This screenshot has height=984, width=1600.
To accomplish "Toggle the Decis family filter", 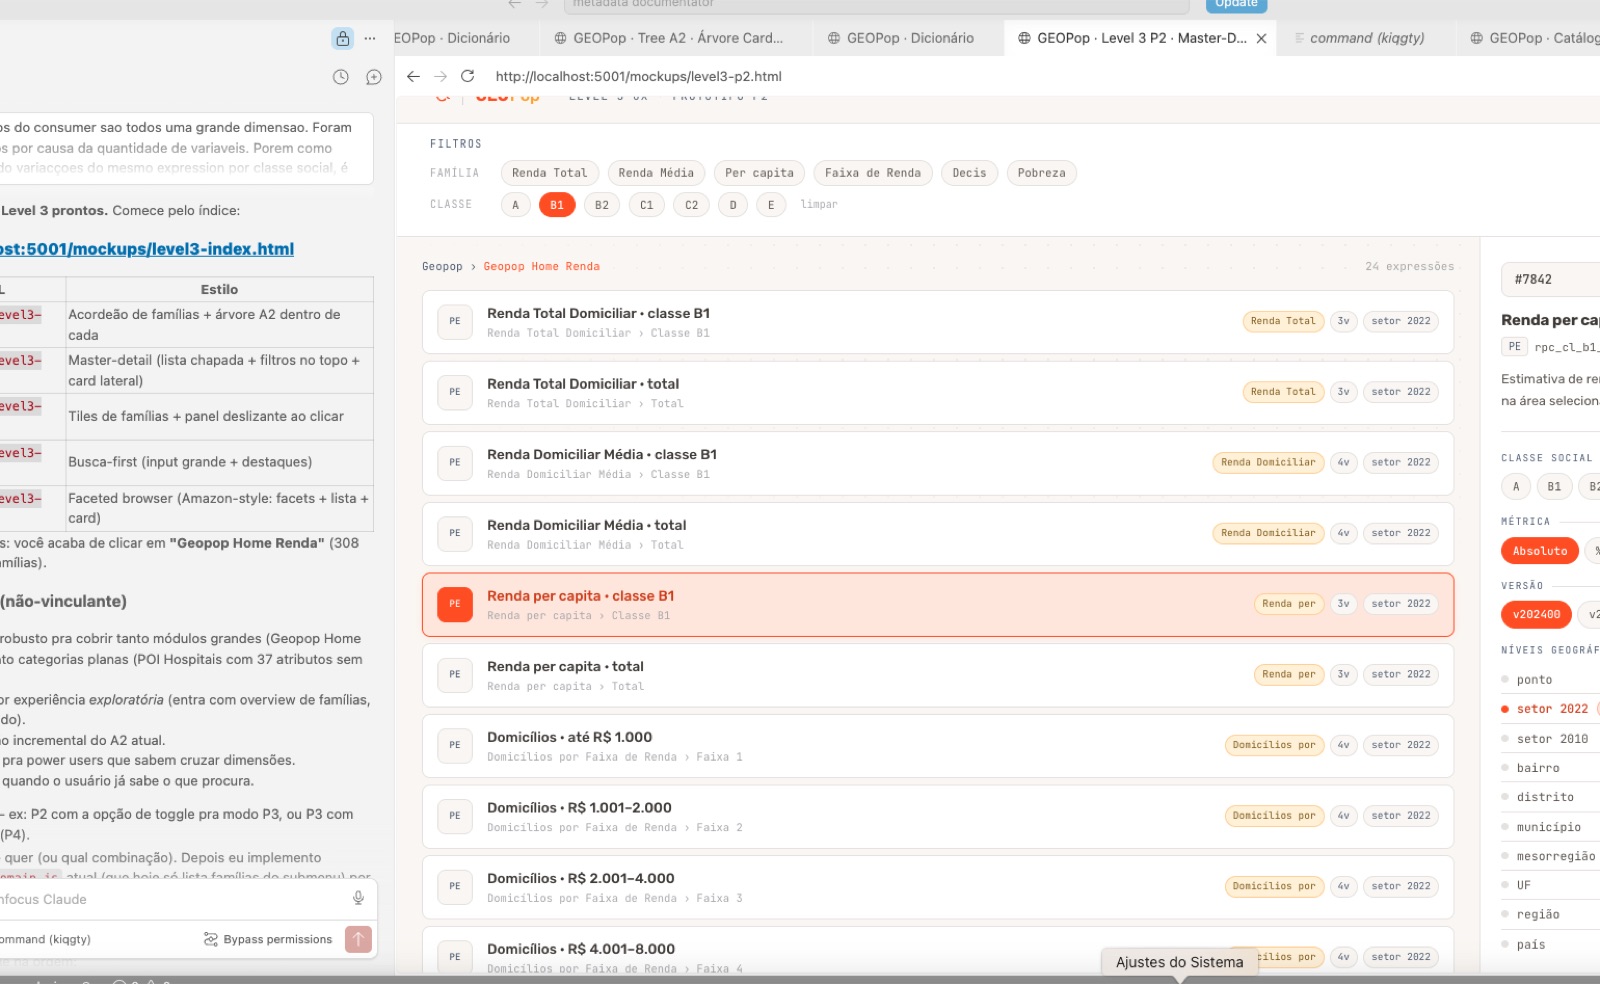I will pyautogui.click(x=969, y=173).
